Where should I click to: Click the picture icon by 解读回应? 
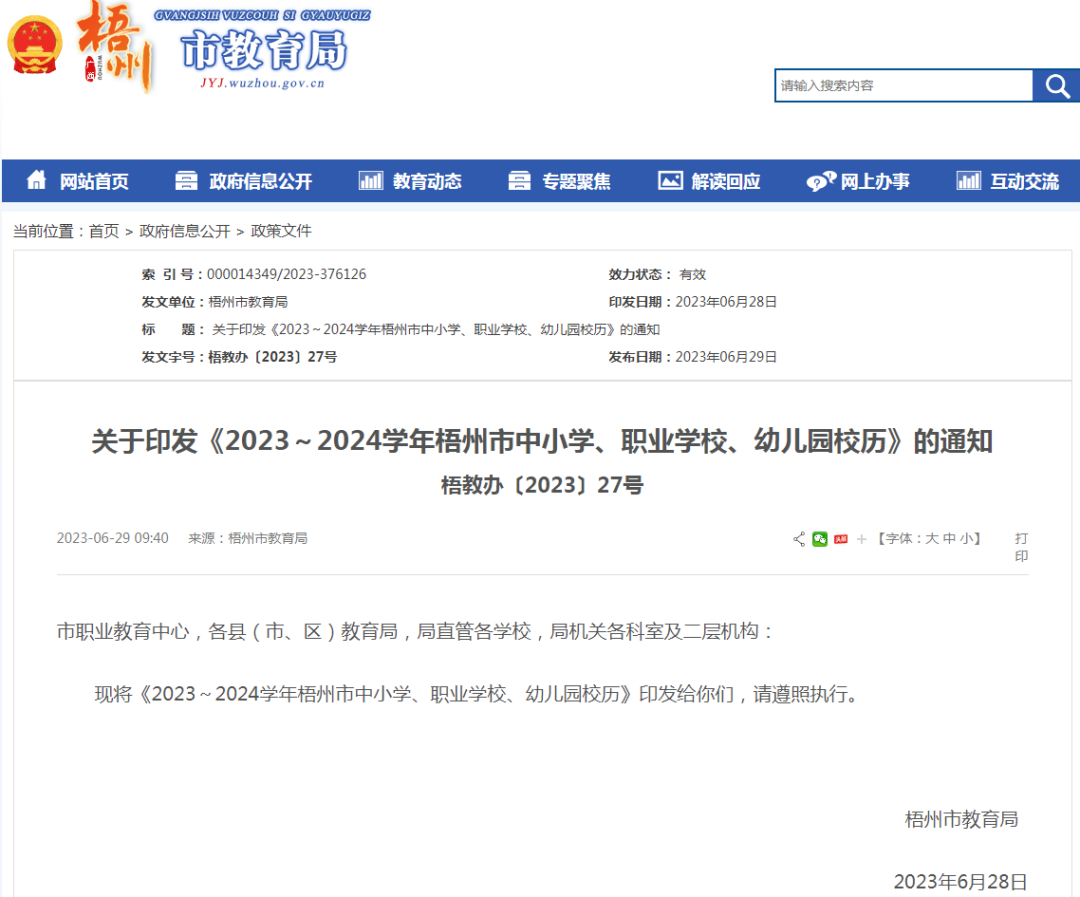(x=670, y=181)
